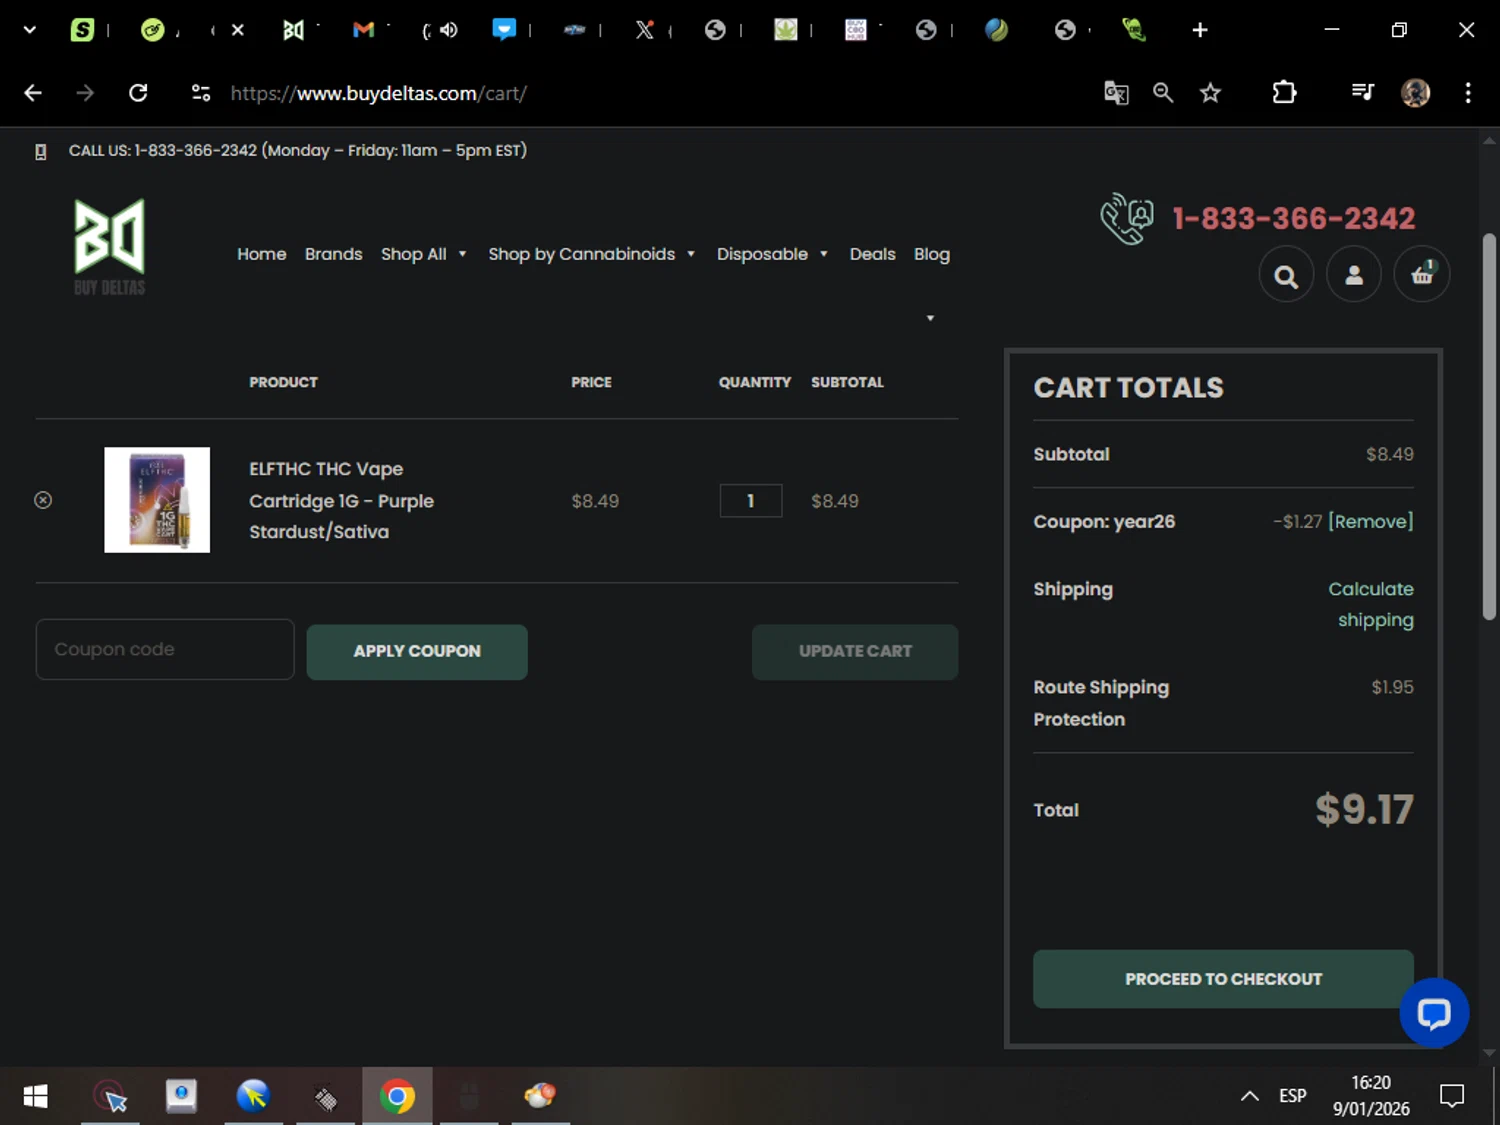
Task: Click the Cart Totals Subtotal $8.49 value
Action: (1390, 454)
